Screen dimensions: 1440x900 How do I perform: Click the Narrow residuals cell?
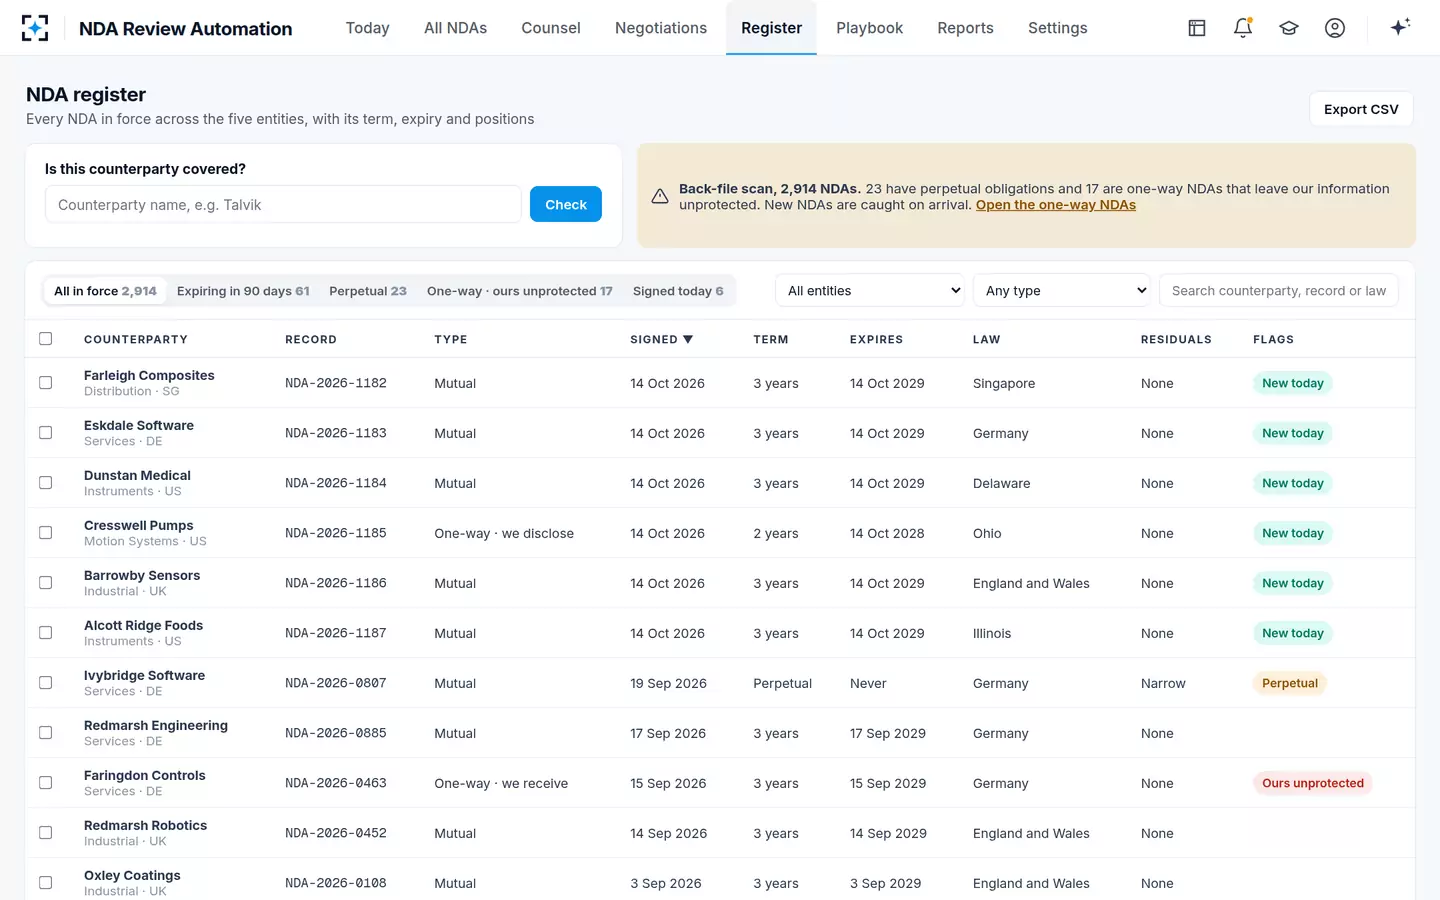[x=1163, y=683]
